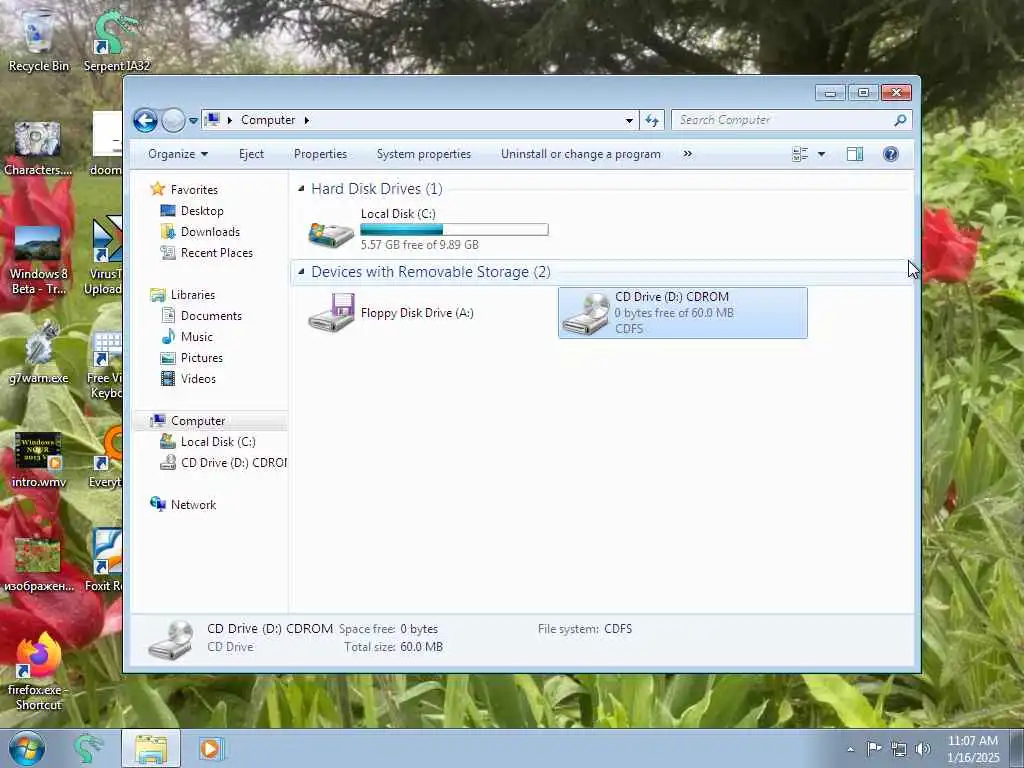
Task: Open the volume speaker icon
Action: (923, 749)
